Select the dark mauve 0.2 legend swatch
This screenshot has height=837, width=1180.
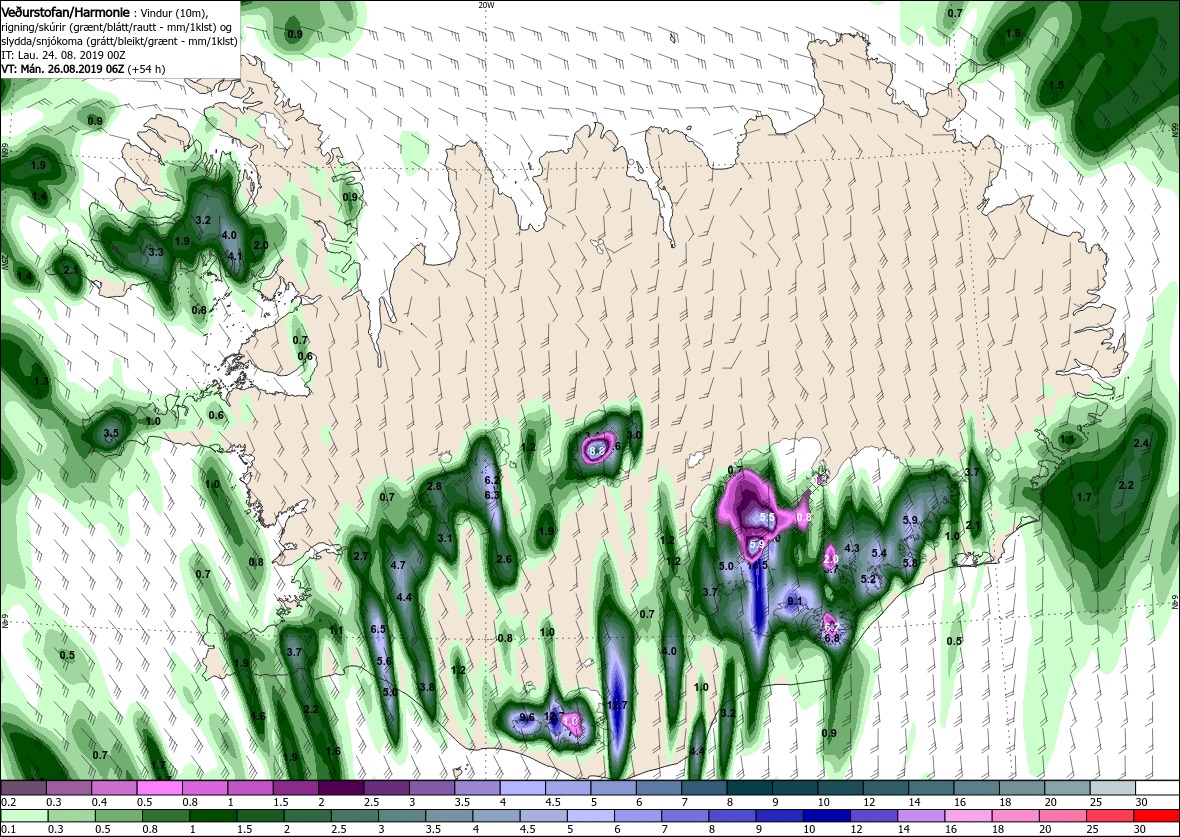[x=23, y=787]
